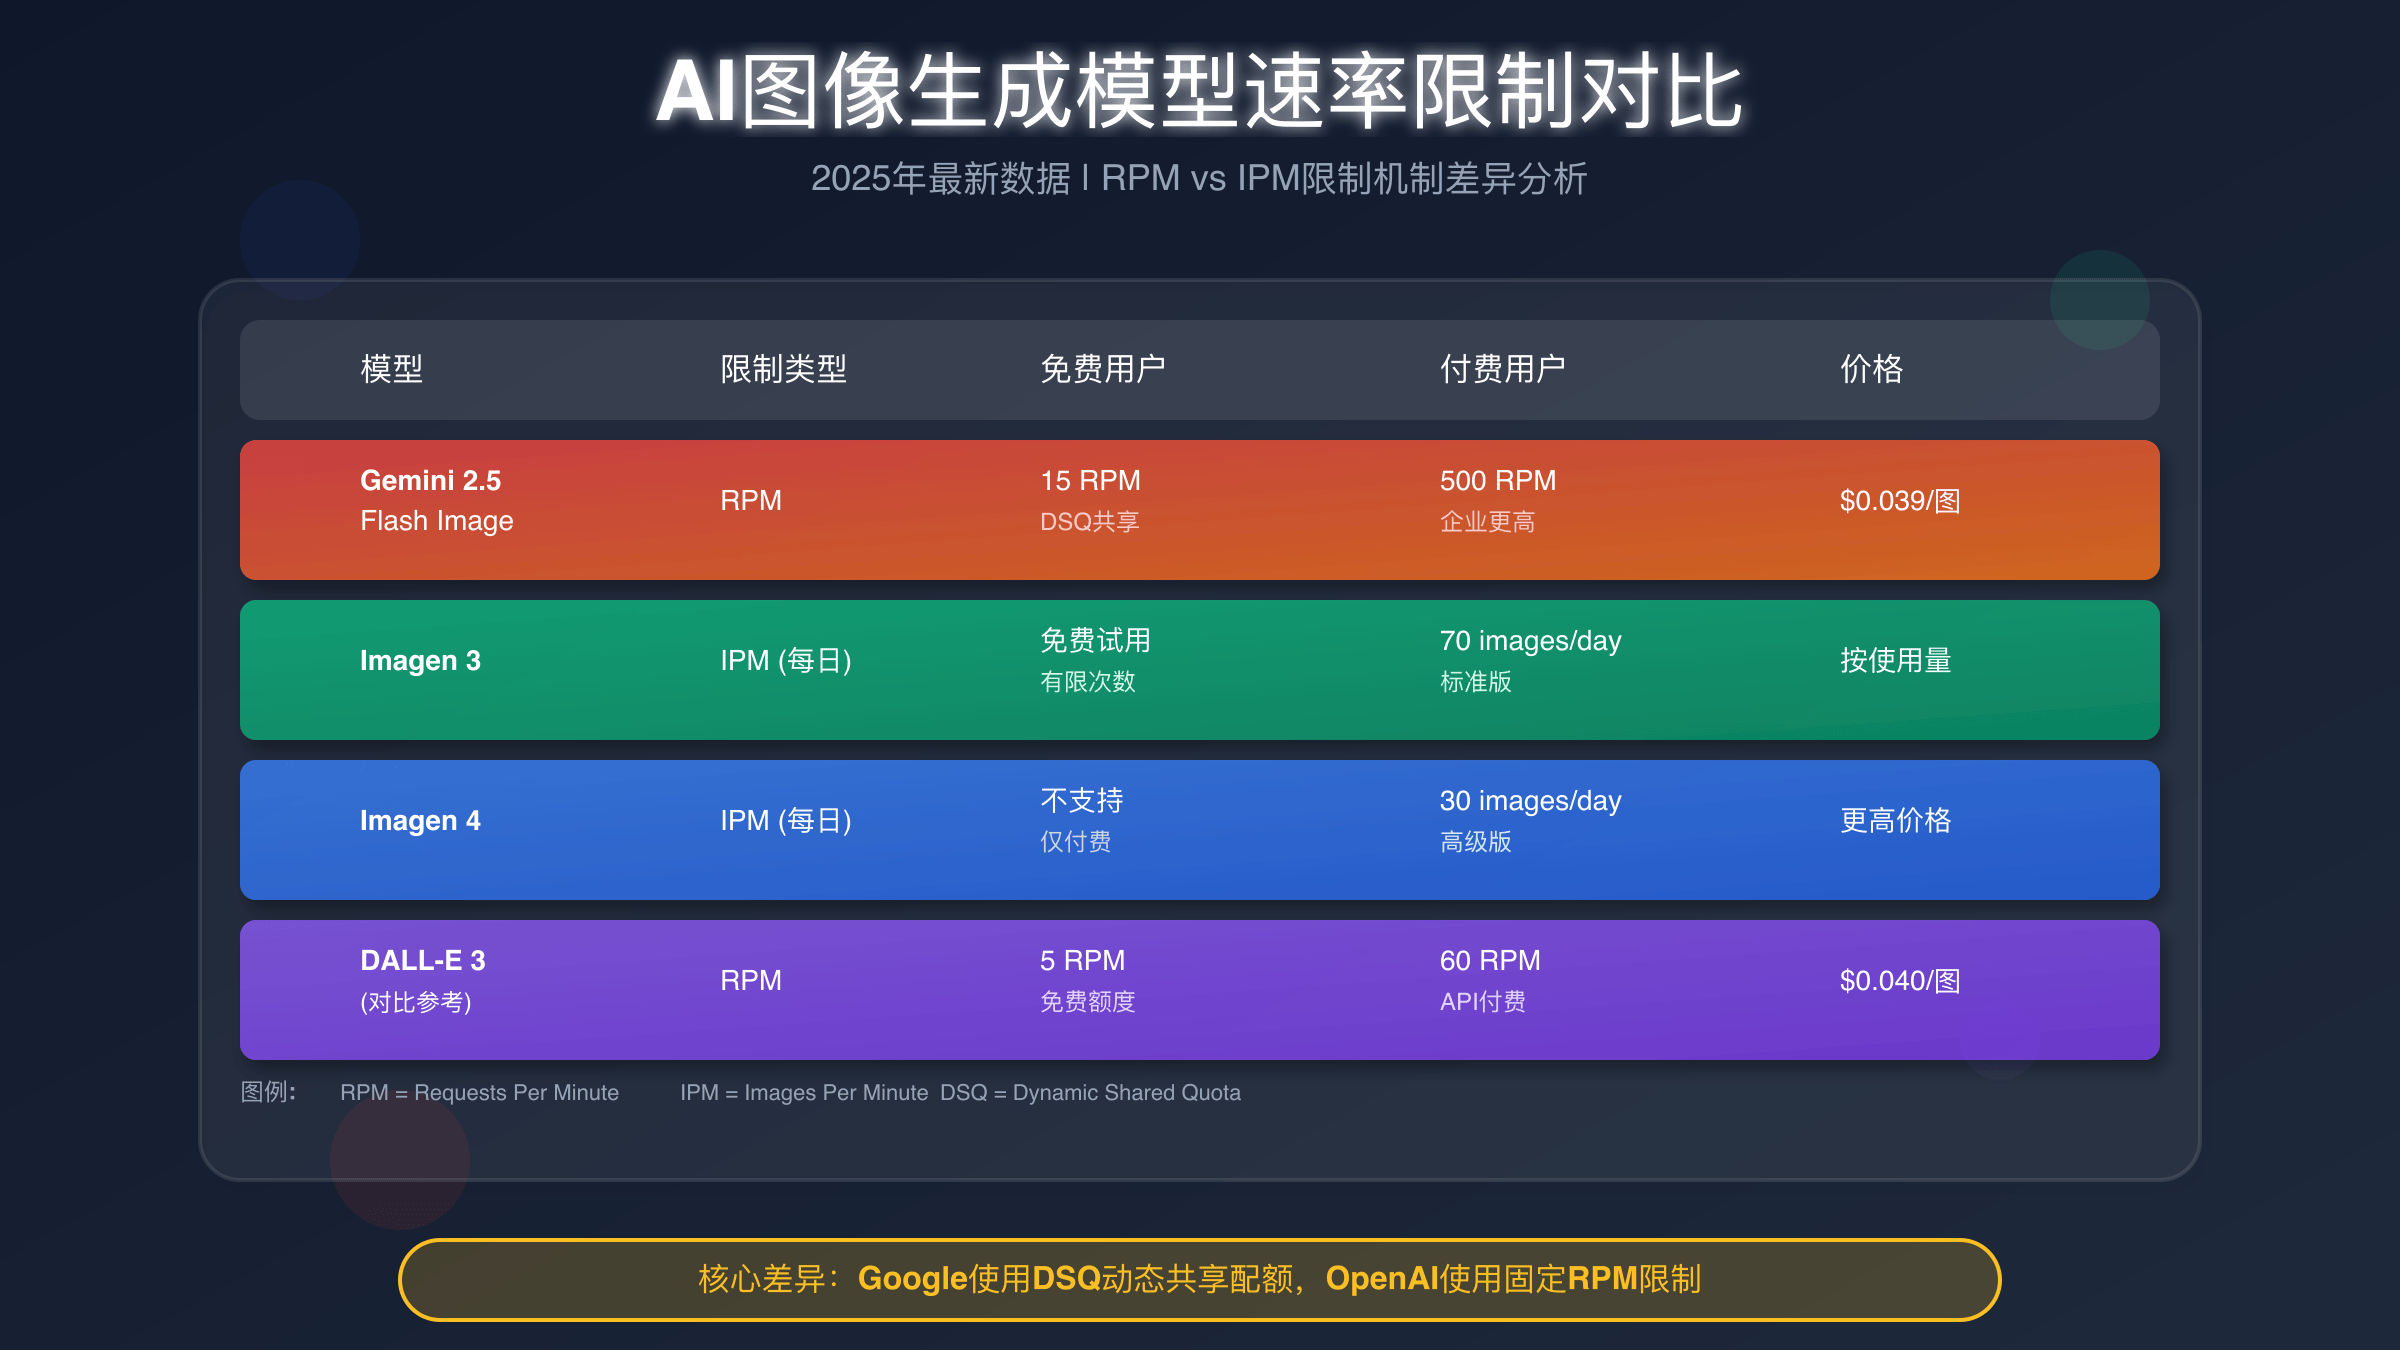This screenshot has width=2400, height=1350.
Task: Select the 付费用户 column header
Action: pyautogui.click(x=1503, y=369)
